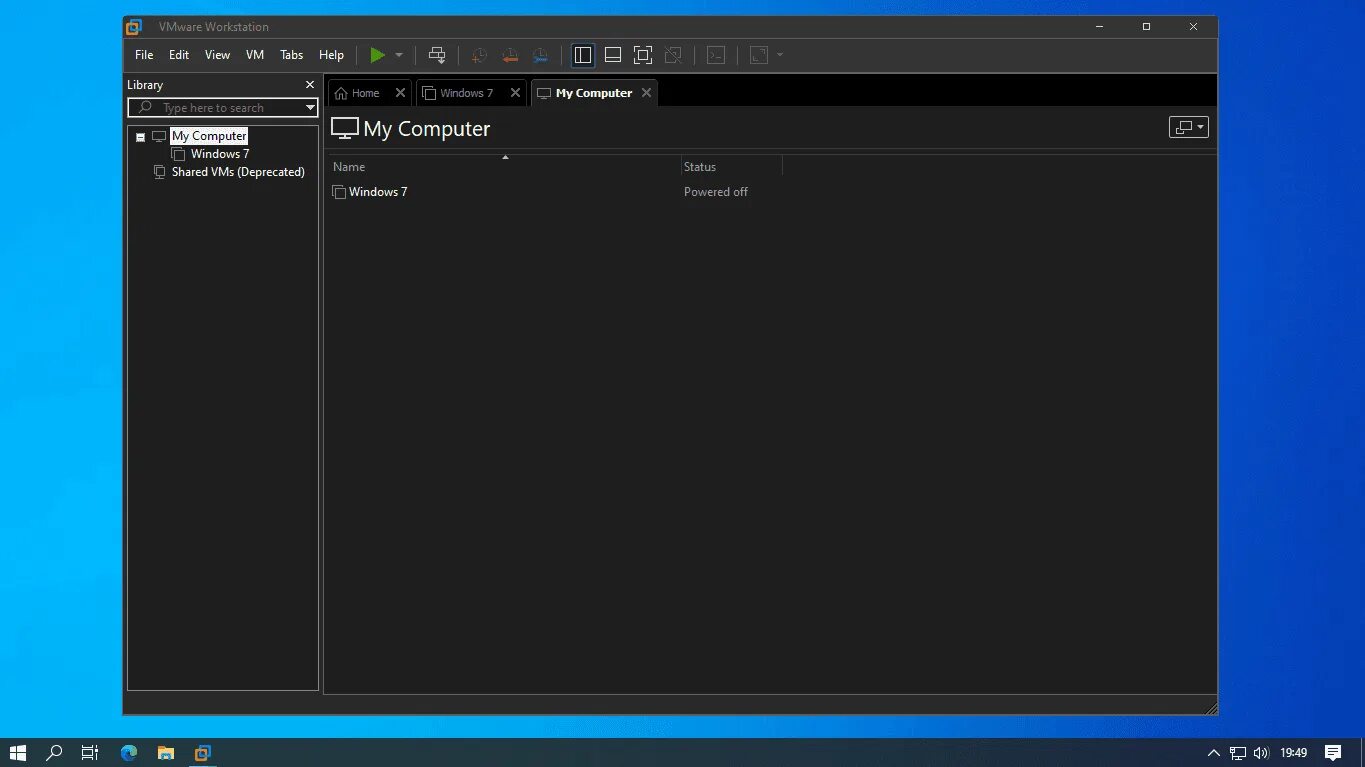
Task: Open Task View on taskbar
Action: (90, 752)
